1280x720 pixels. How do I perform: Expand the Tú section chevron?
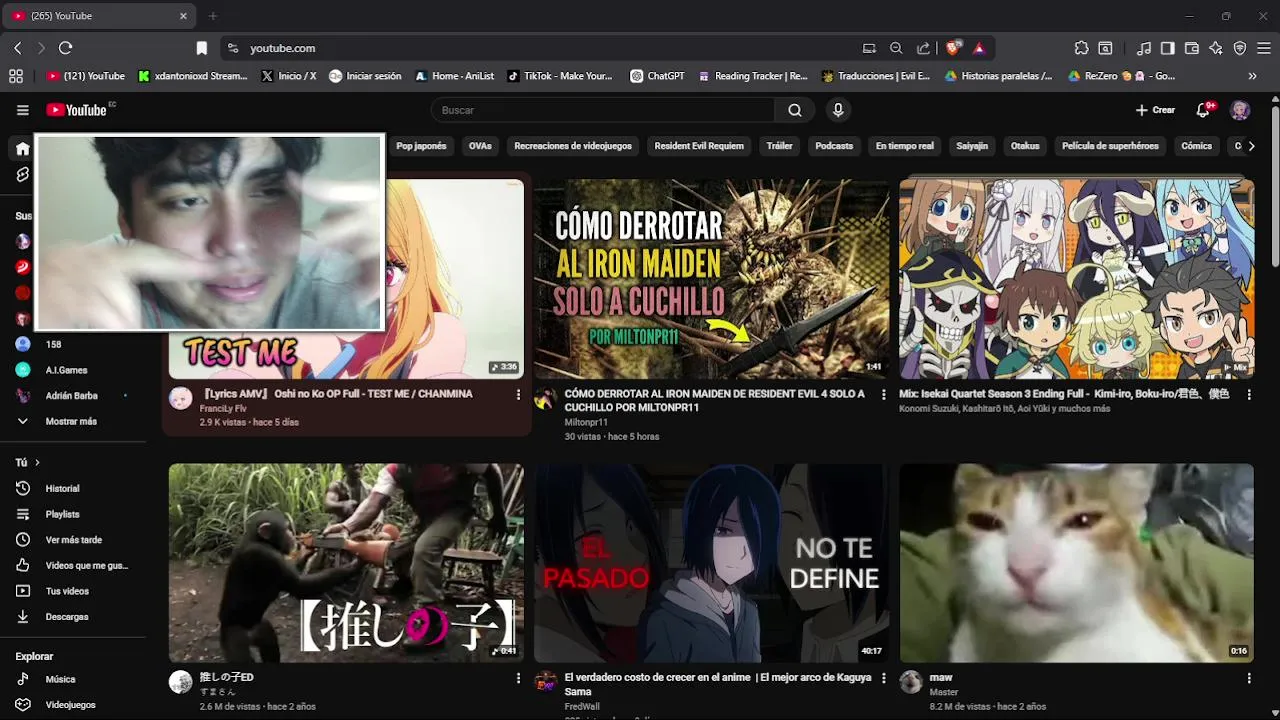[x=37, y=462]
